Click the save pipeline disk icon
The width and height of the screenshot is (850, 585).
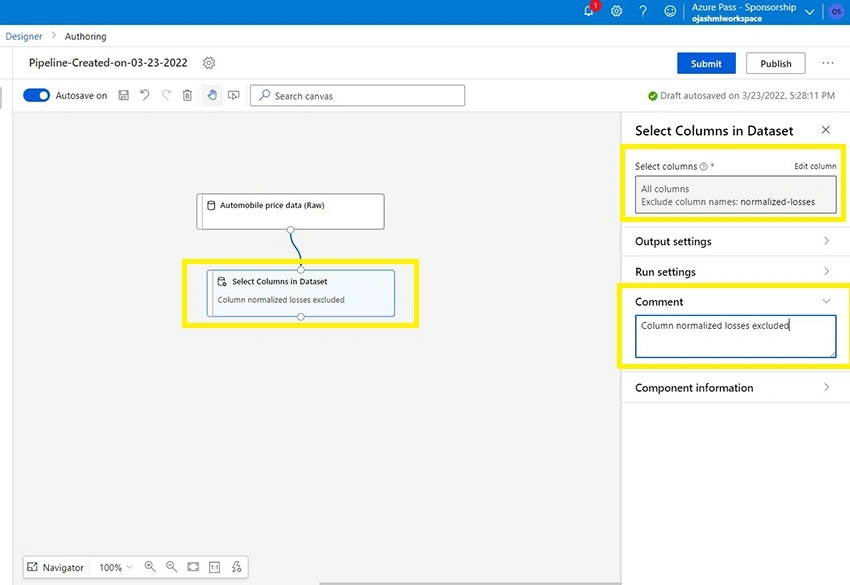point(124,95)
